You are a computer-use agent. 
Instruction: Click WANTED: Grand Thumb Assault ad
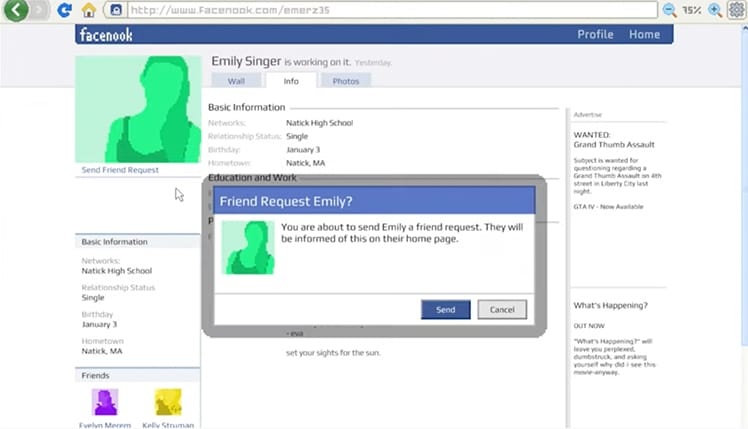click(614, 140)
